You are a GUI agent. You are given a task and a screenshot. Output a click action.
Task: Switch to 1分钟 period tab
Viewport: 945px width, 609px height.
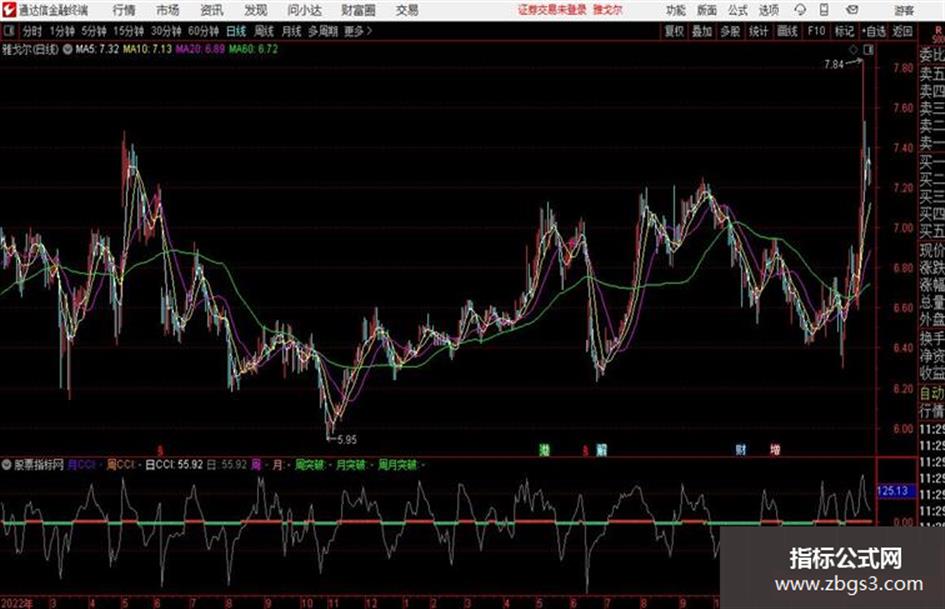(x=62, y=31)
